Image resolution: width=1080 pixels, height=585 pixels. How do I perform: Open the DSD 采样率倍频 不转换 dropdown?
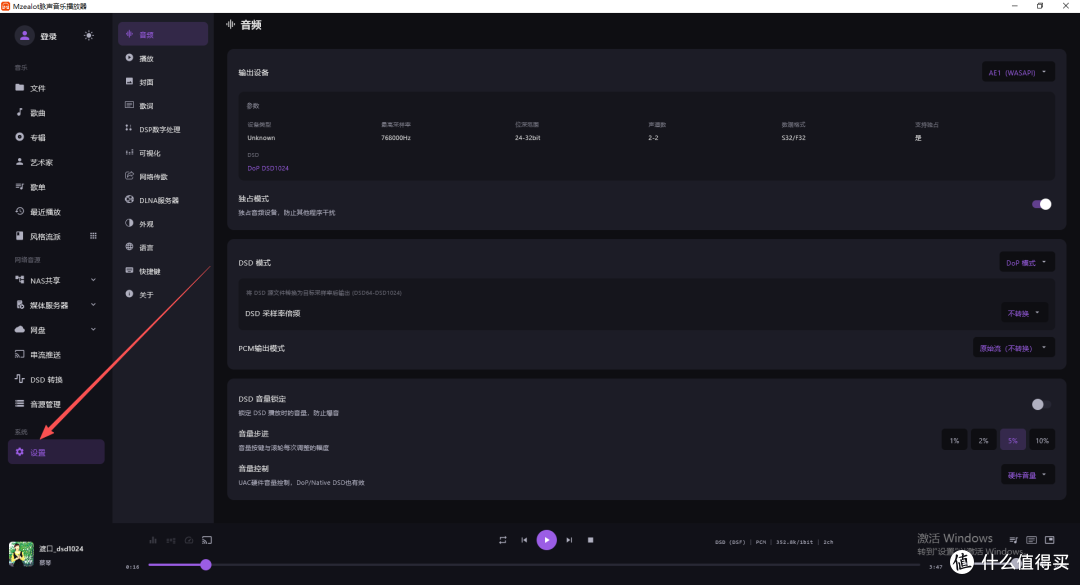1024,313
